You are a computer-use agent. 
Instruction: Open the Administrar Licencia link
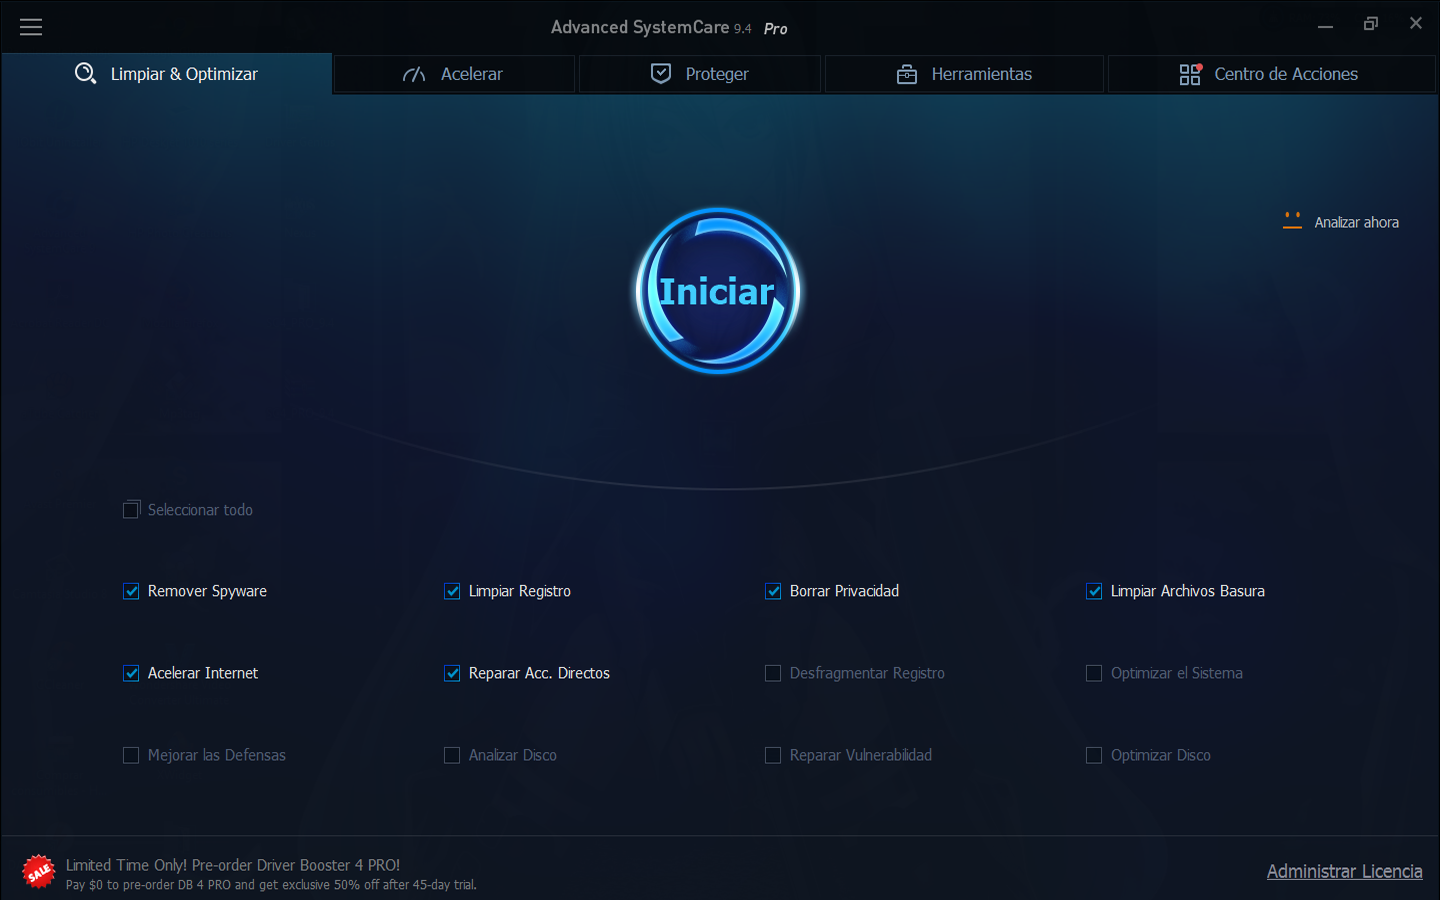[1344, 871]
